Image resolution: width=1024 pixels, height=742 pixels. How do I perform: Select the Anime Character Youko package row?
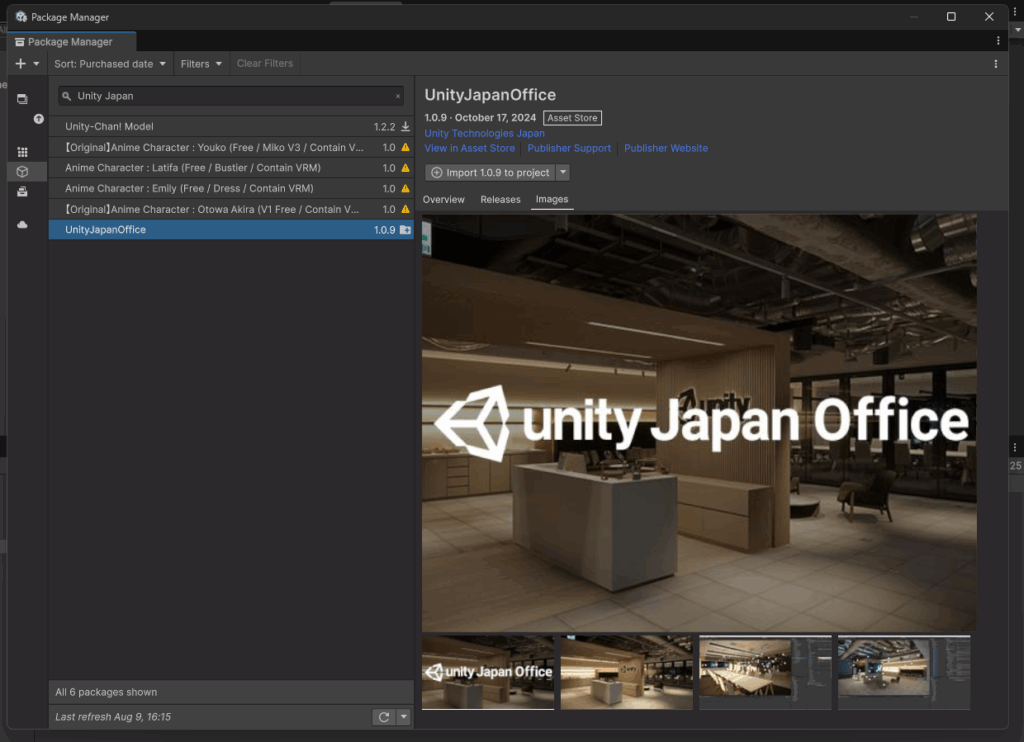coord(231,148)
